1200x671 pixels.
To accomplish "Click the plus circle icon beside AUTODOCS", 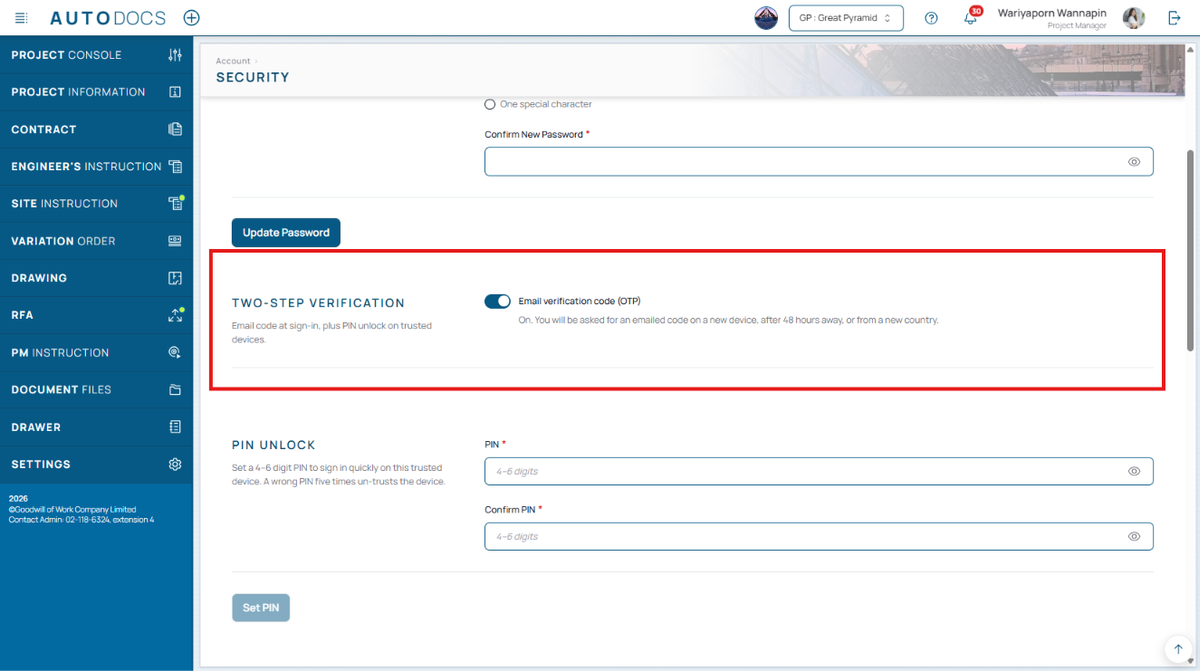I will coord(192,18).
